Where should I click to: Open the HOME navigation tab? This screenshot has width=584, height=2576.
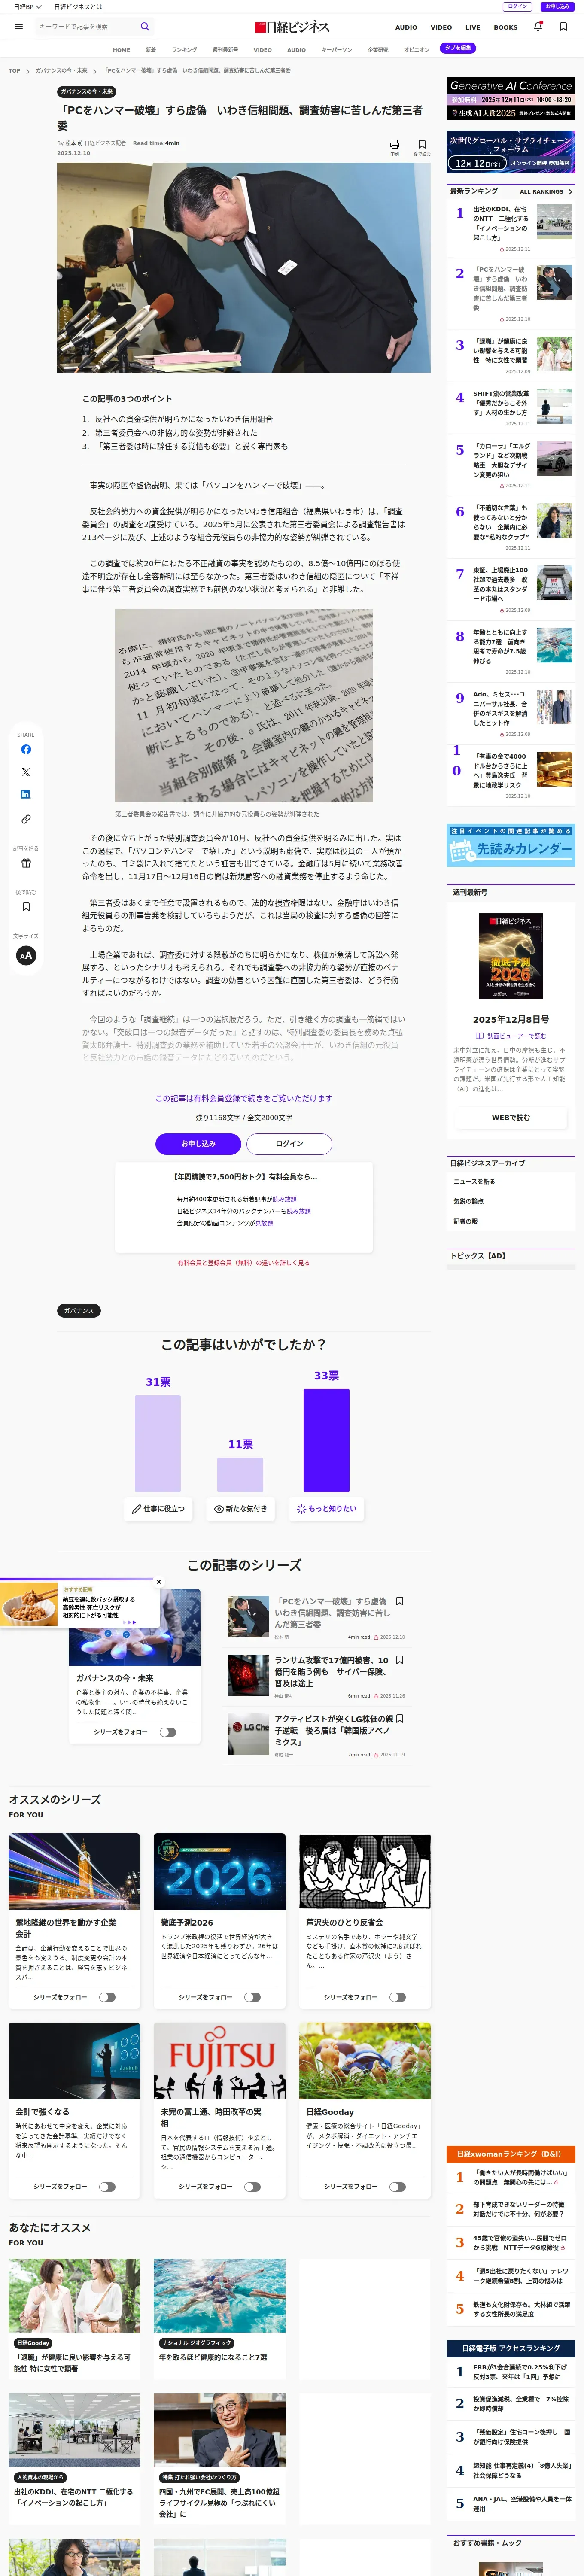(121, 49)
